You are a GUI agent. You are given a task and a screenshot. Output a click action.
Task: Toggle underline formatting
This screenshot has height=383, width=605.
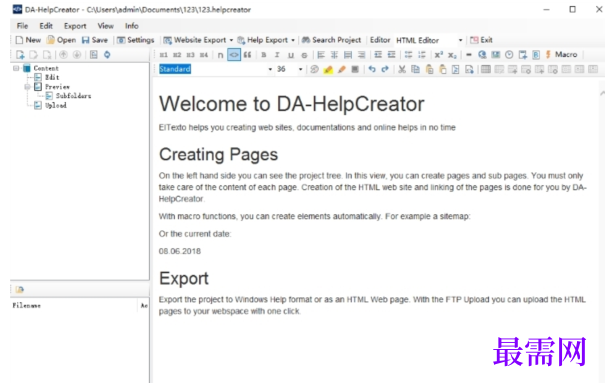[291, 55]
